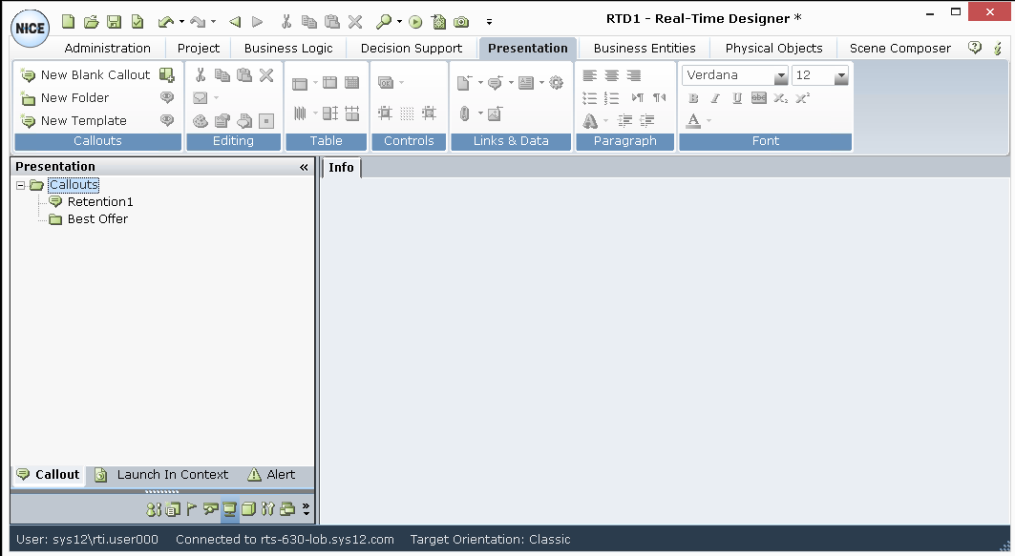This screenshot has width=1015, height=556.
Task: Toggle Italic font formatting
Action: point(715,98)
